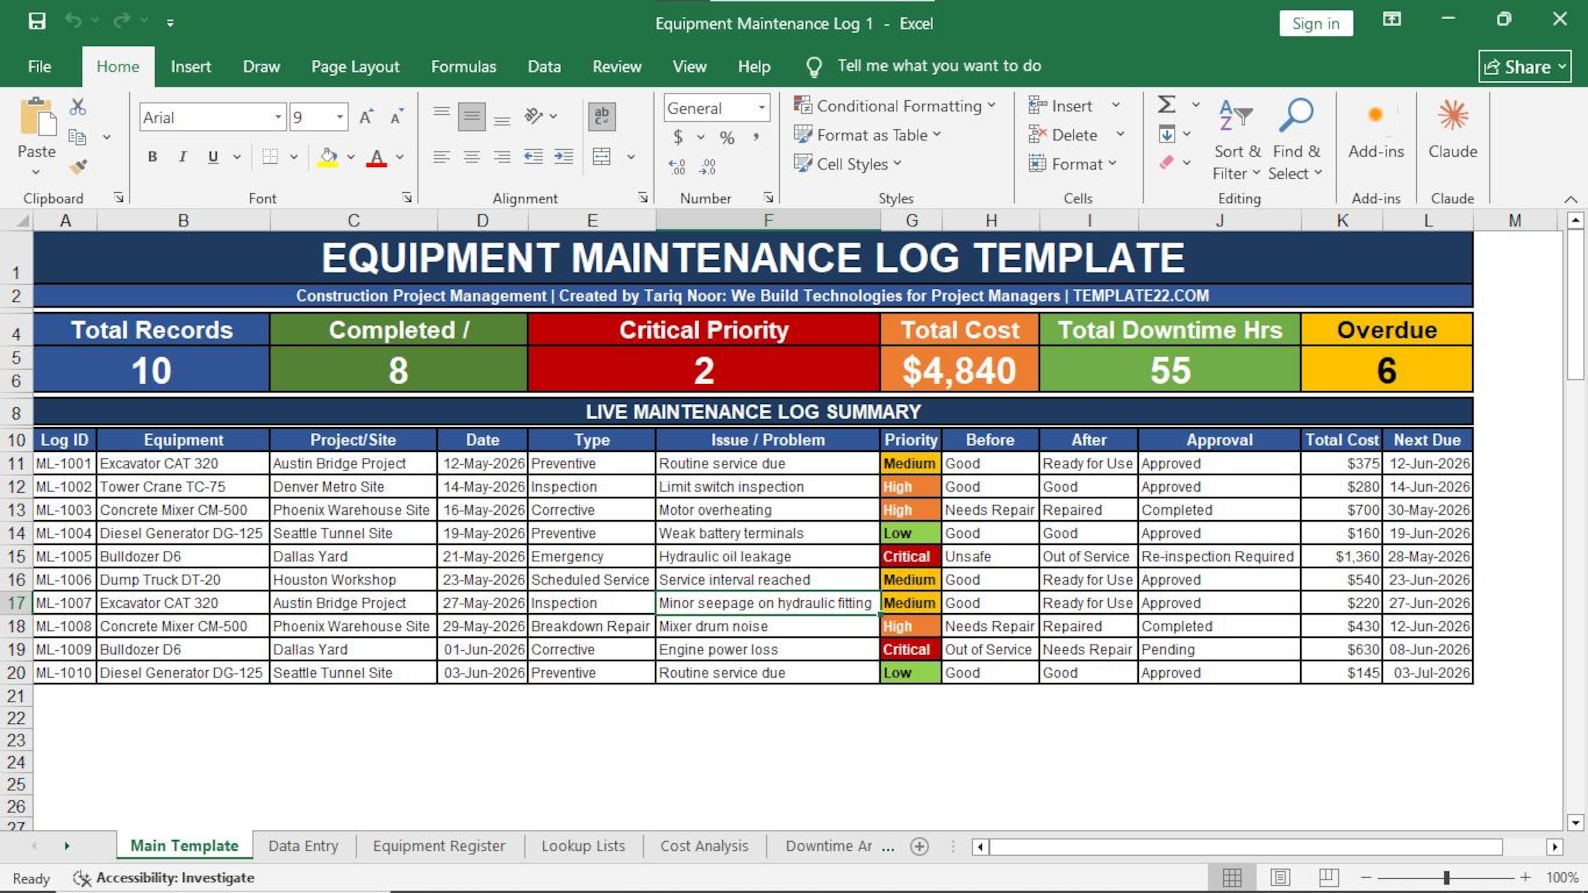
Task: Click the Cut scissors icon
Action: [x=77, y=107]
